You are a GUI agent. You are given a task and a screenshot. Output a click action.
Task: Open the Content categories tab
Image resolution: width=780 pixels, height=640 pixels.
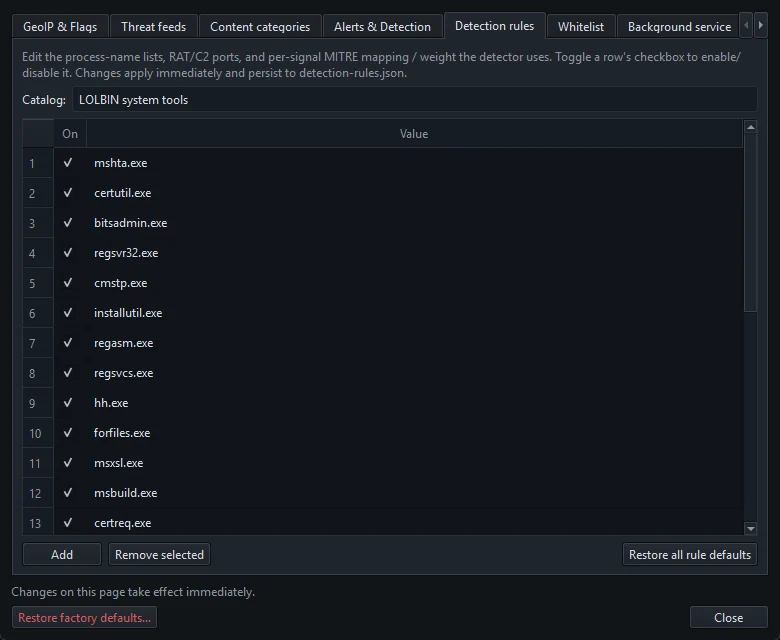click(260, 26)
